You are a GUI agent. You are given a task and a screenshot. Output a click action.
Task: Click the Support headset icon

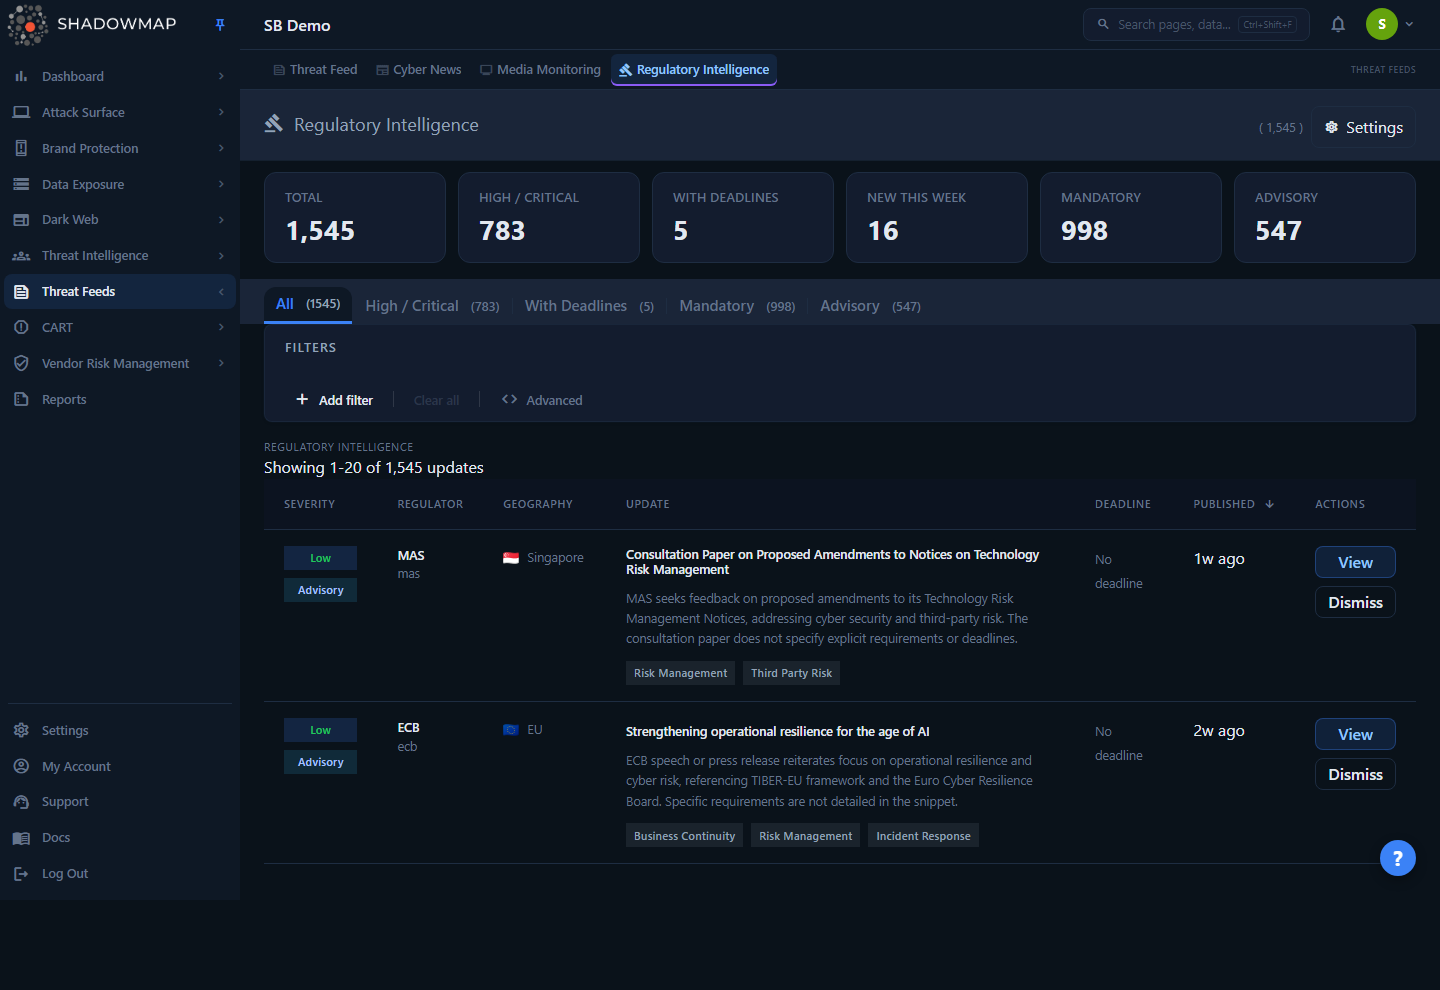pos(21,802)
